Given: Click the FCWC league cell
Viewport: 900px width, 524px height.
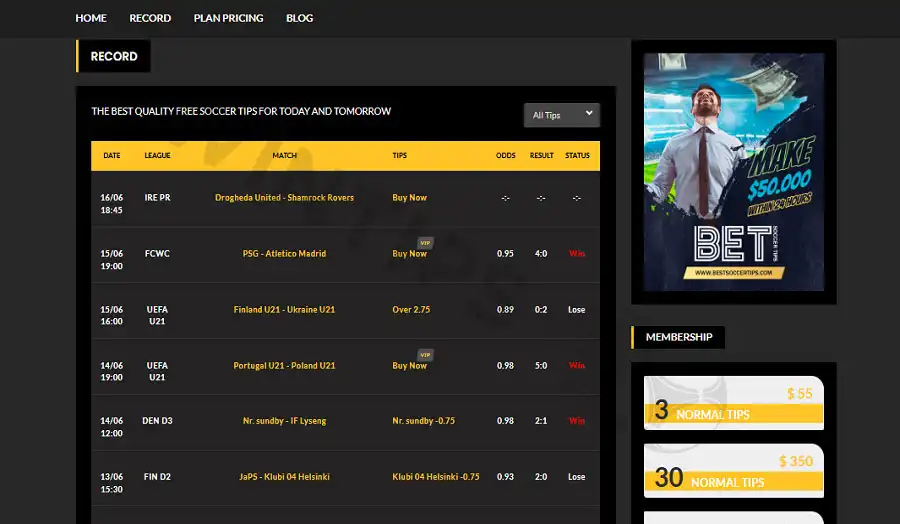Looking at the screenshot, I should 157,253.
